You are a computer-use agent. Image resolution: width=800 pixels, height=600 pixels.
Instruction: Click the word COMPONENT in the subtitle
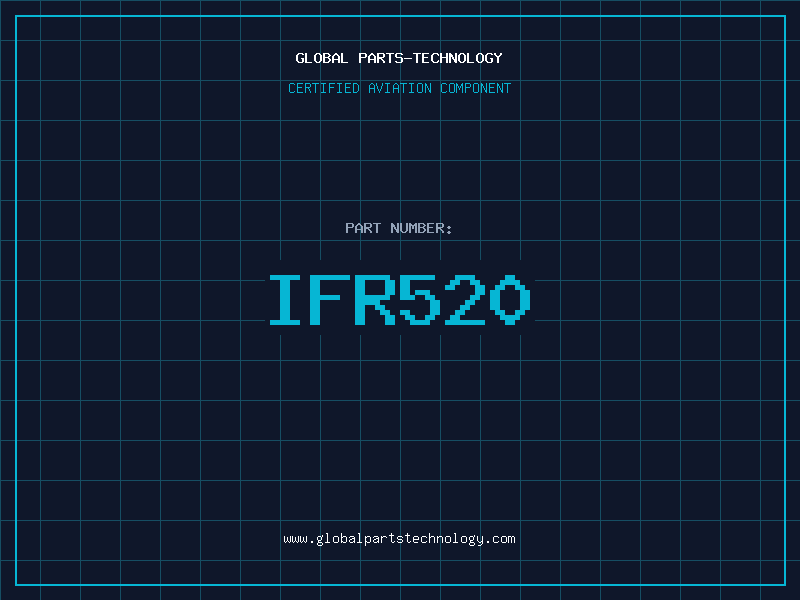tap(476, 88)
